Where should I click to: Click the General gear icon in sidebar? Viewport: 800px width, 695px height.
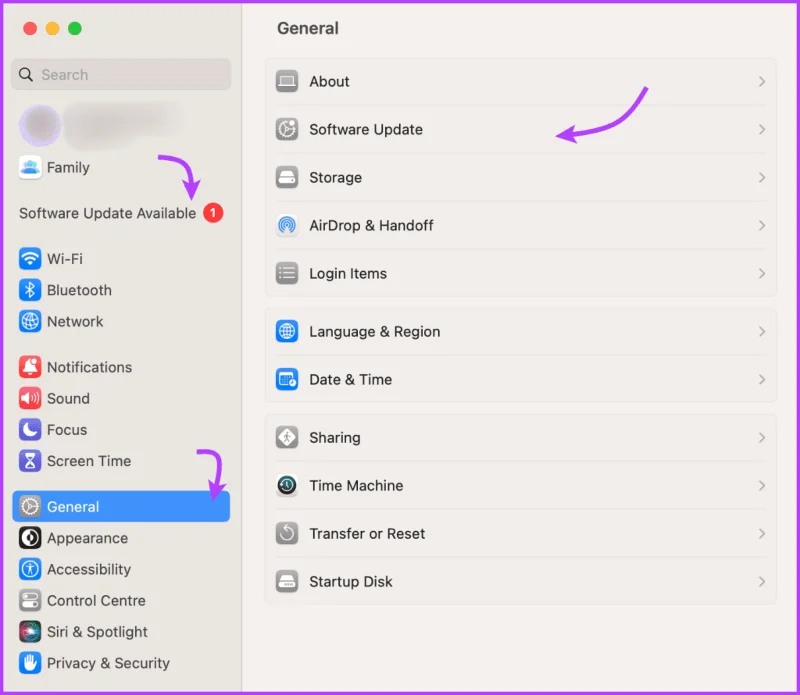coord(30,506)
